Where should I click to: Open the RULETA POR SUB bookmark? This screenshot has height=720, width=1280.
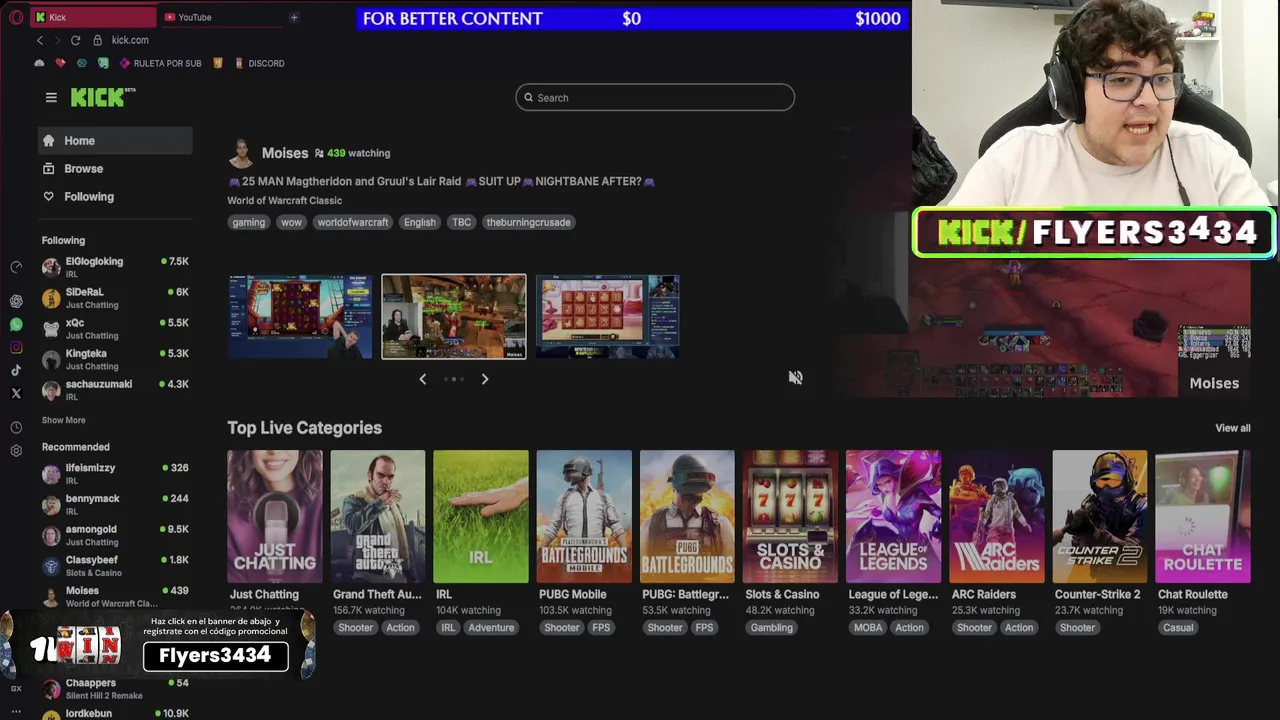(160, 63)
